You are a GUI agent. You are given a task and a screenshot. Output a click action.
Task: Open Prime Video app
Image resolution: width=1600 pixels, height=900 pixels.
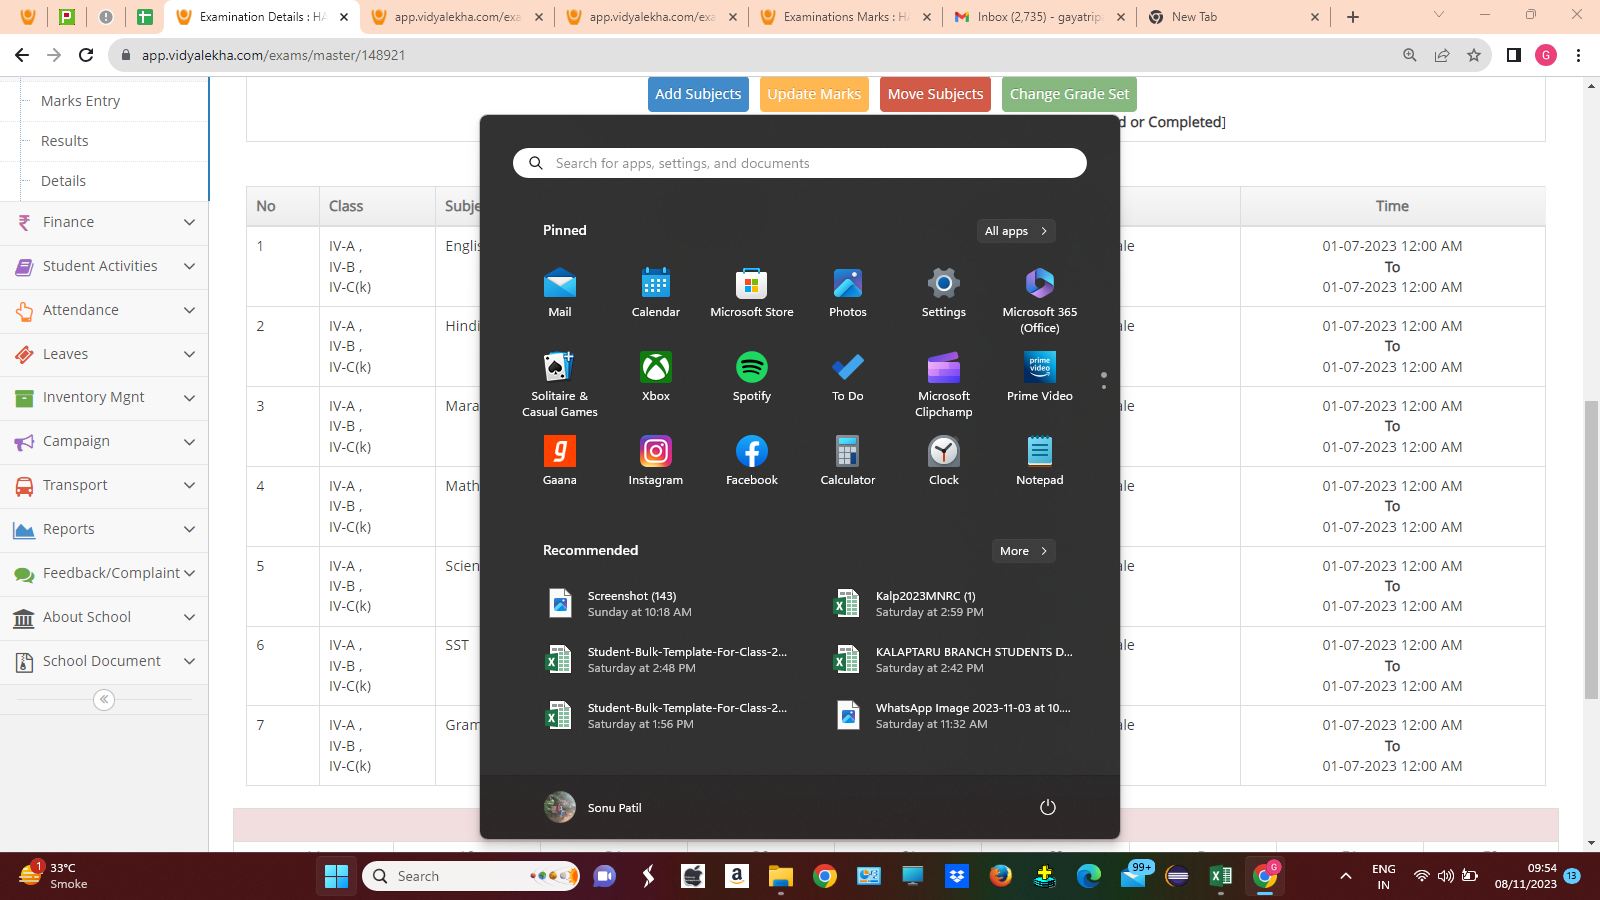click(1040, 377)
